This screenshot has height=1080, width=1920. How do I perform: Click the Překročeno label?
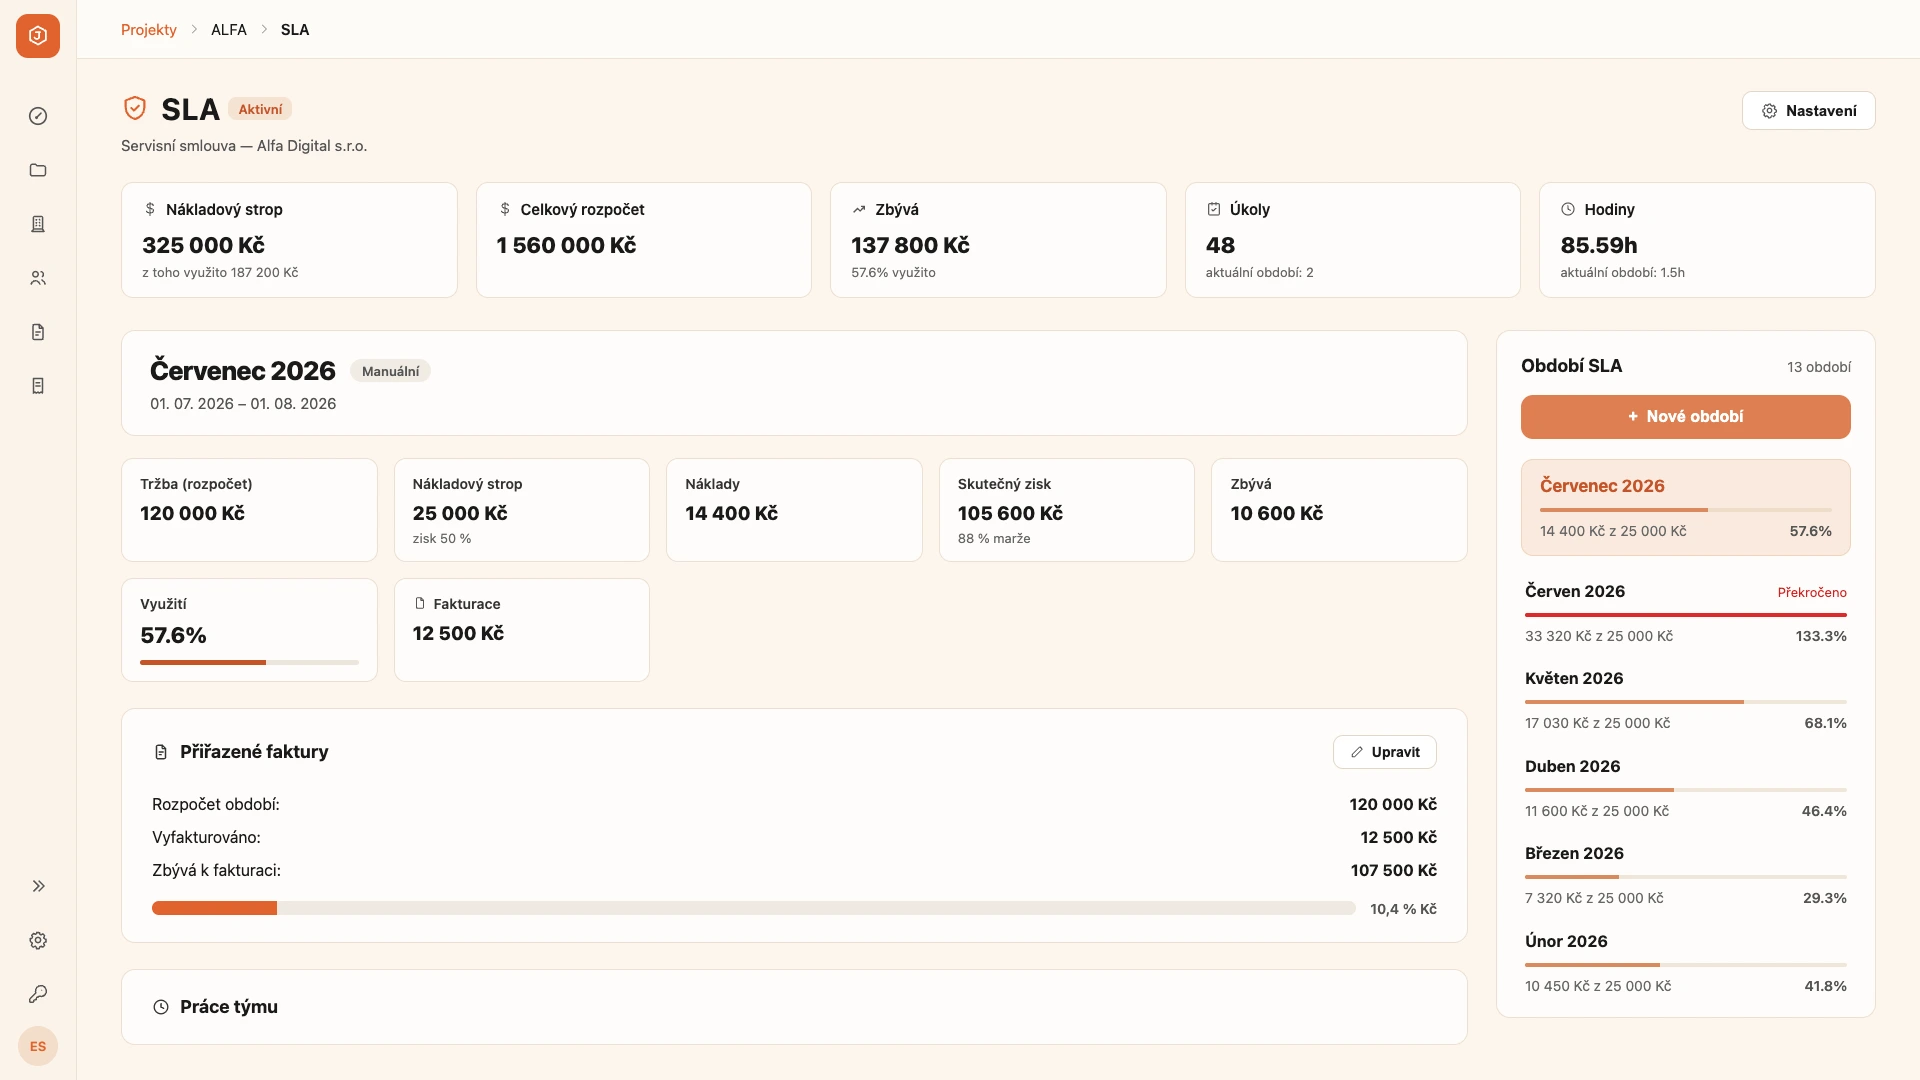1811,592
